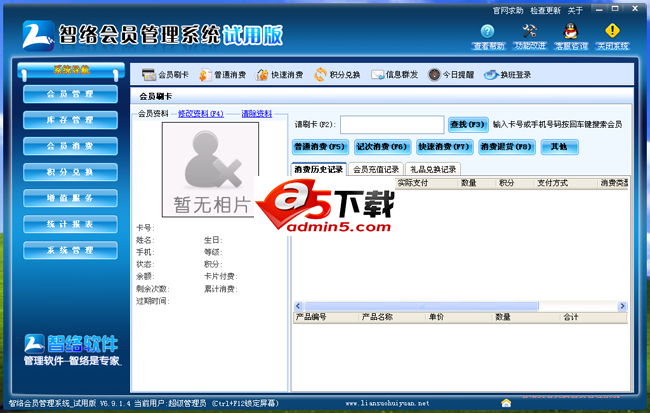Open 积分兑换 sidebar button

pos(70,172)
